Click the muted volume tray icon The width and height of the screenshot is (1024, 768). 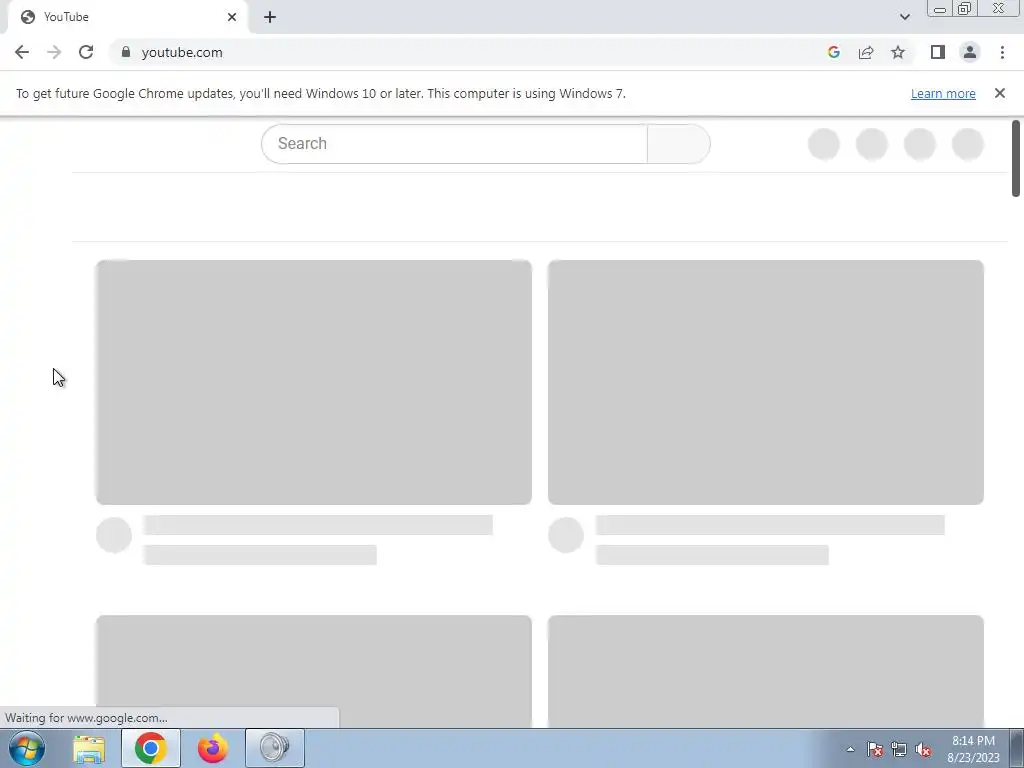[x=923, y=749]
